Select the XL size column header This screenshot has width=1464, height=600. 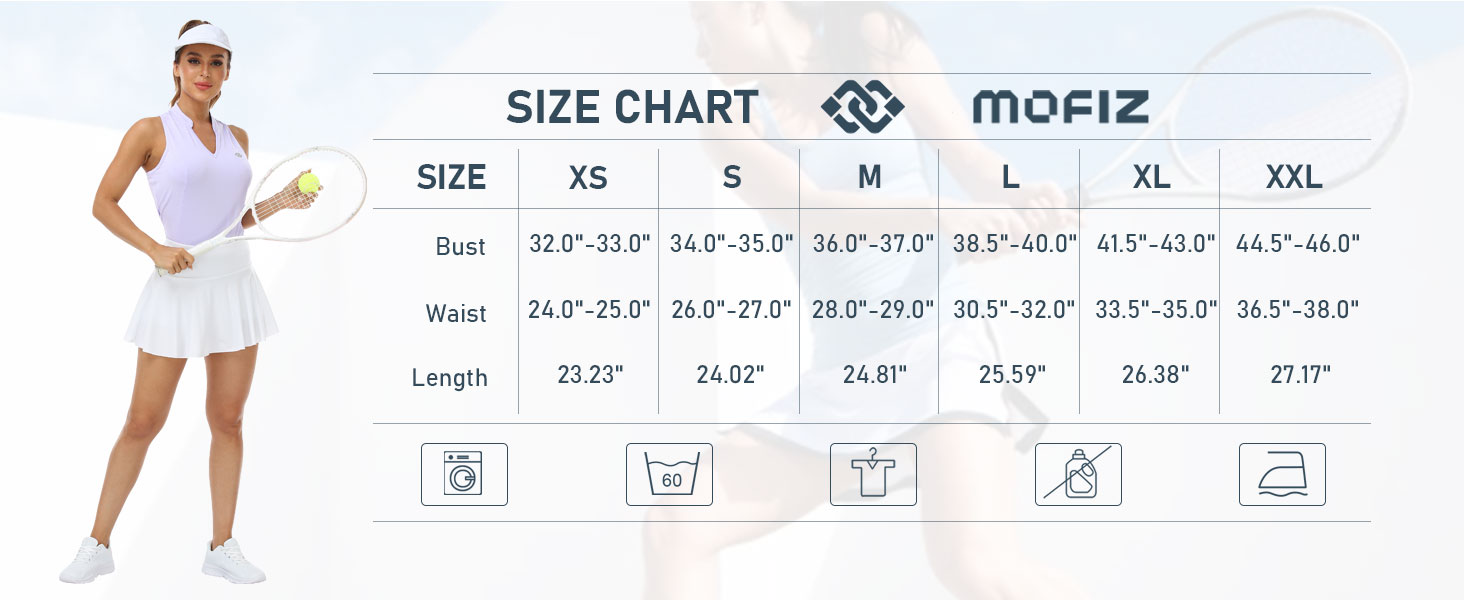1151,178
